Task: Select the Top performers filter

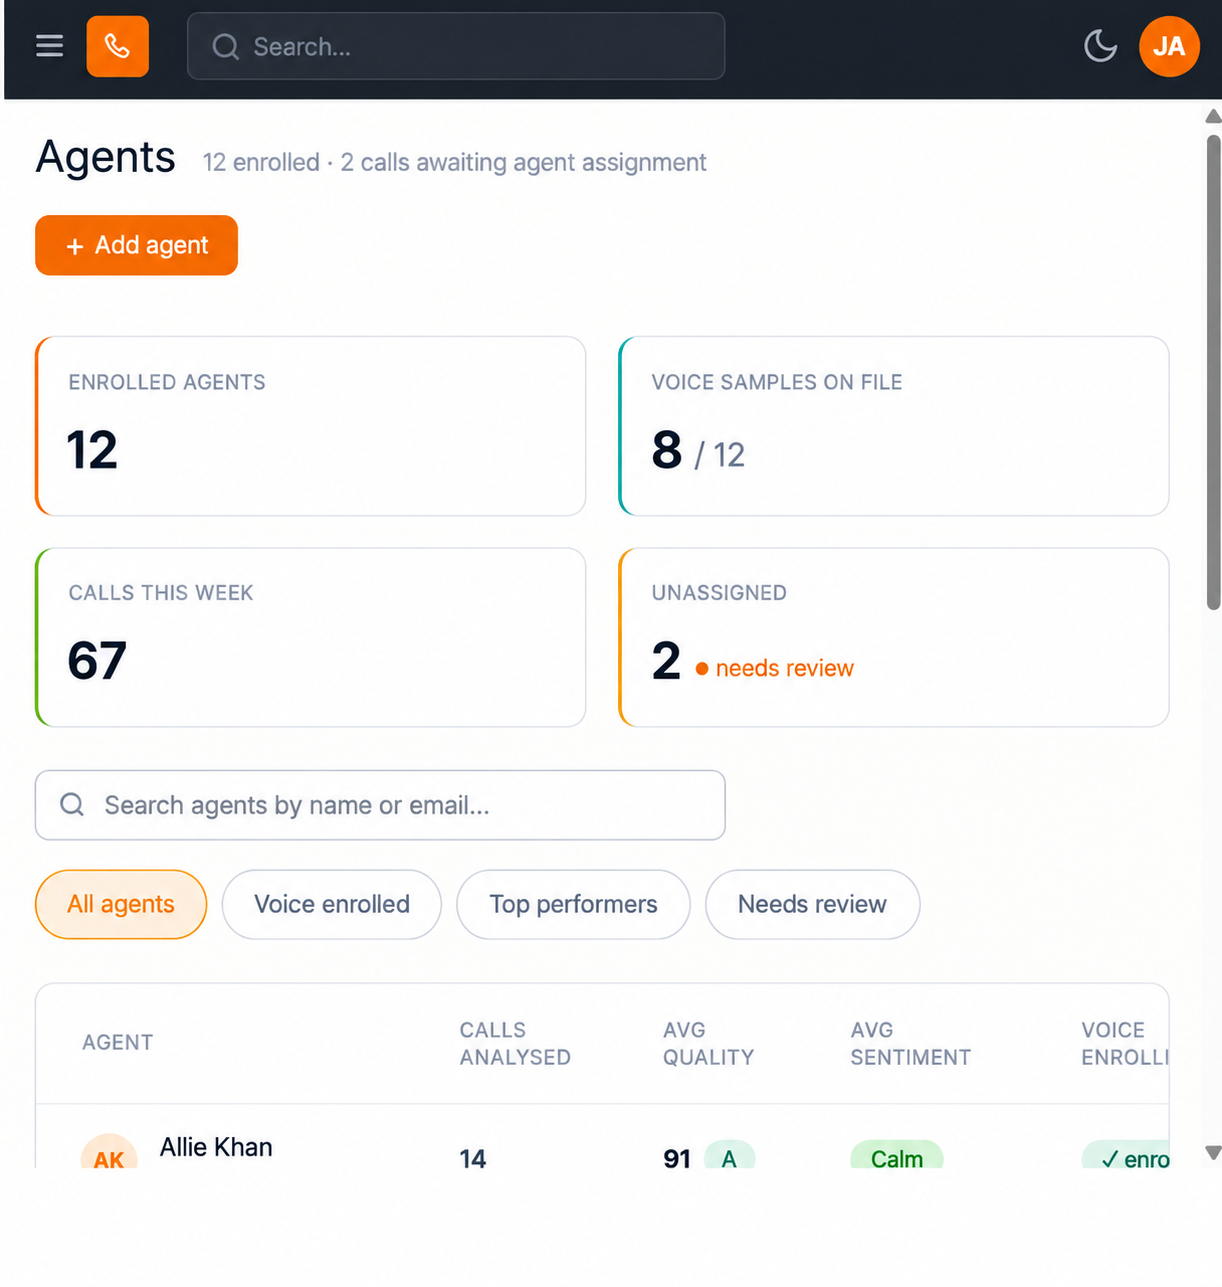Action: (573, 904)
